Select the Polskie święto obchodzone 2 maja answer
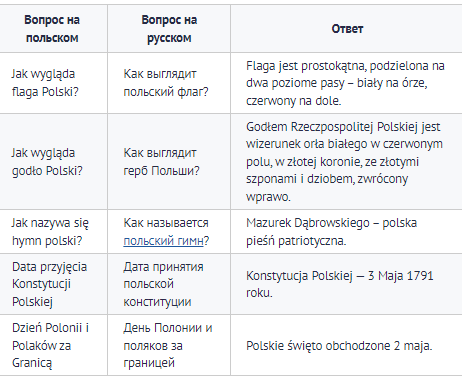This screenshot has width=462, height=376. pos(339,346)
